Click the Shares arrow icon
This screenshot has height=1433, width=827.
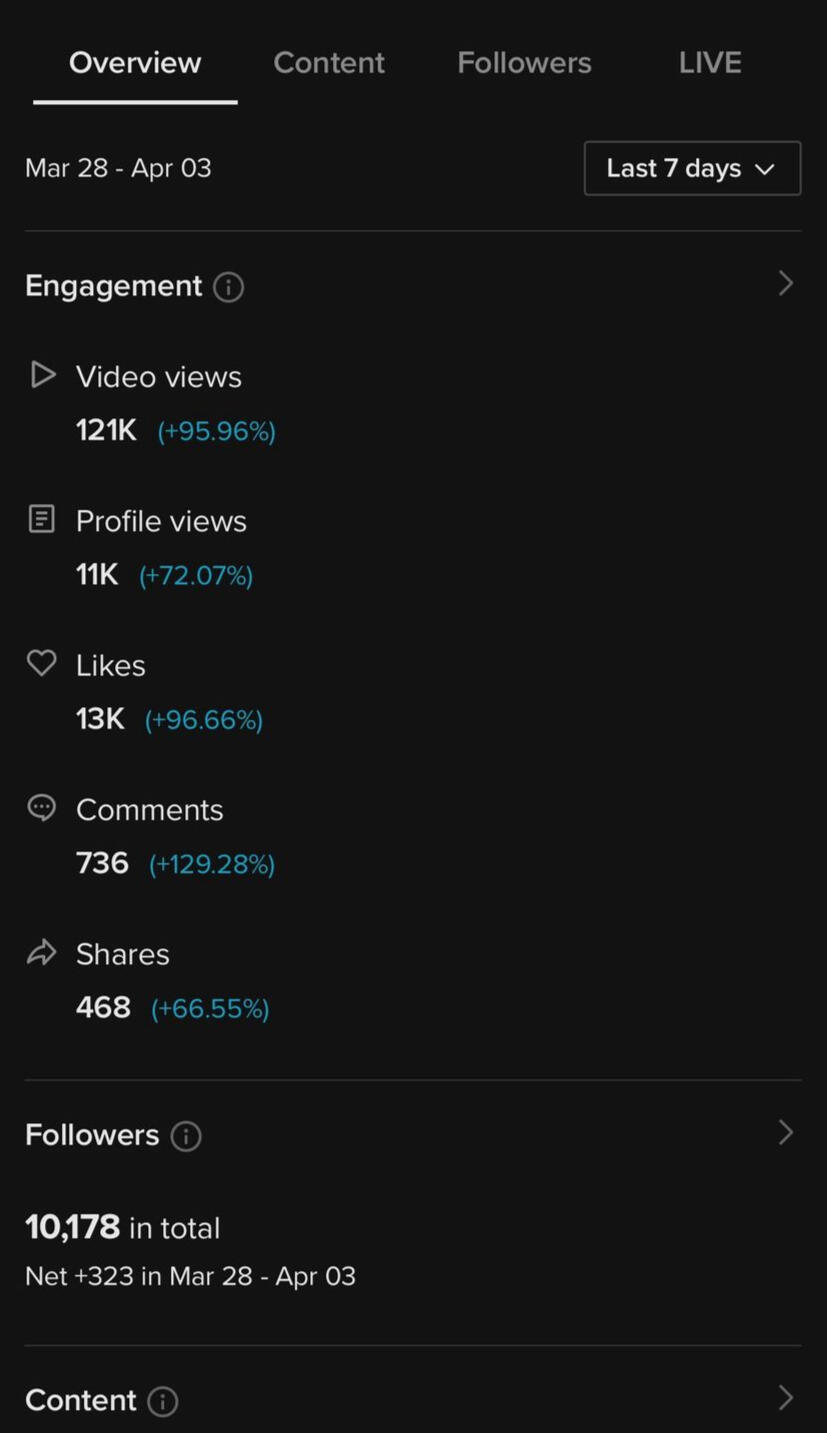tap(41, 952)
